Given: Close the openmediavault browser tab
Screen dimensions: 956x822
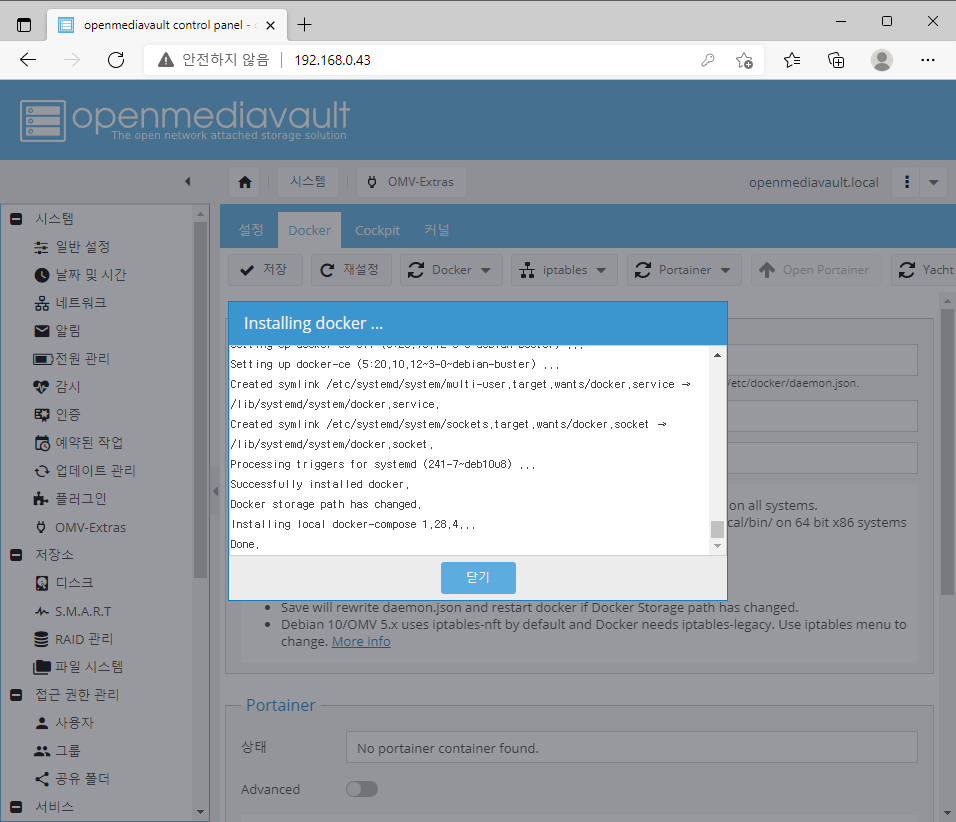Looking at the screenshot, I should (270, 25).
